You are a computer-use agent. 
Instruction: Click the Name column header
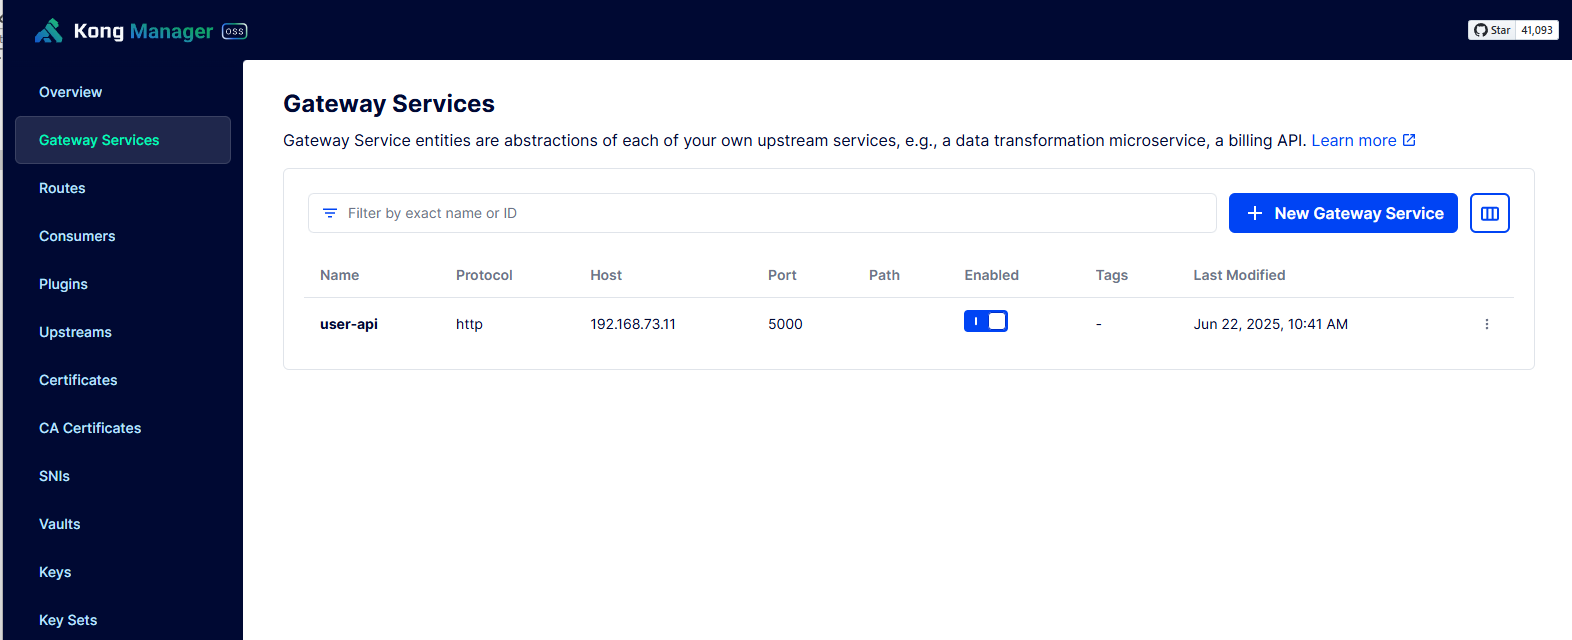tap(339, 275)
